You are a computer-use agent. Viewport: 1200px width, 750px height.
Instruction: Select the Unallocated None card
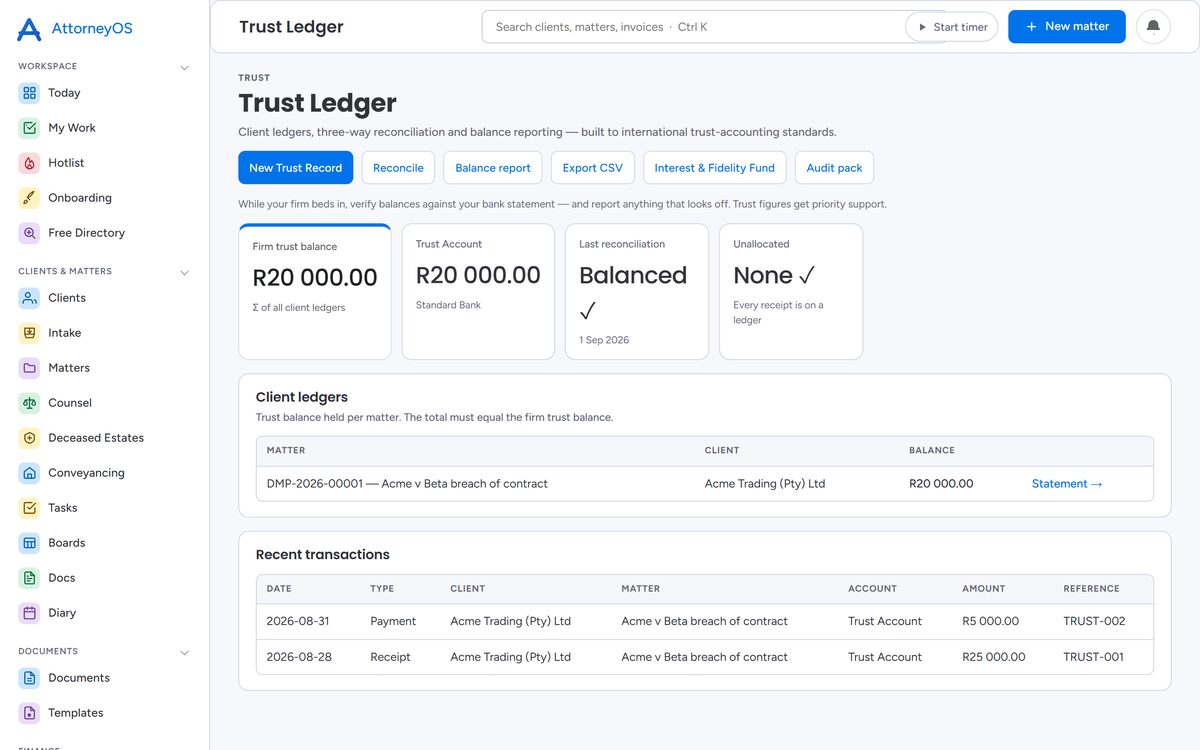coord(791,291)
